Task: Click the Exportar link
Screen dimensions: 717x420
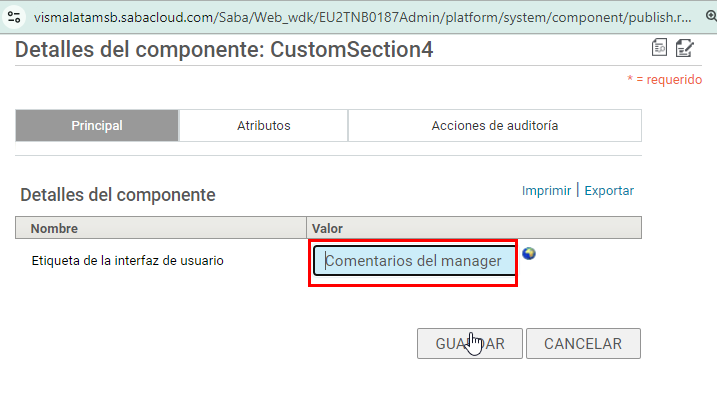Action: tap(609, 190)
